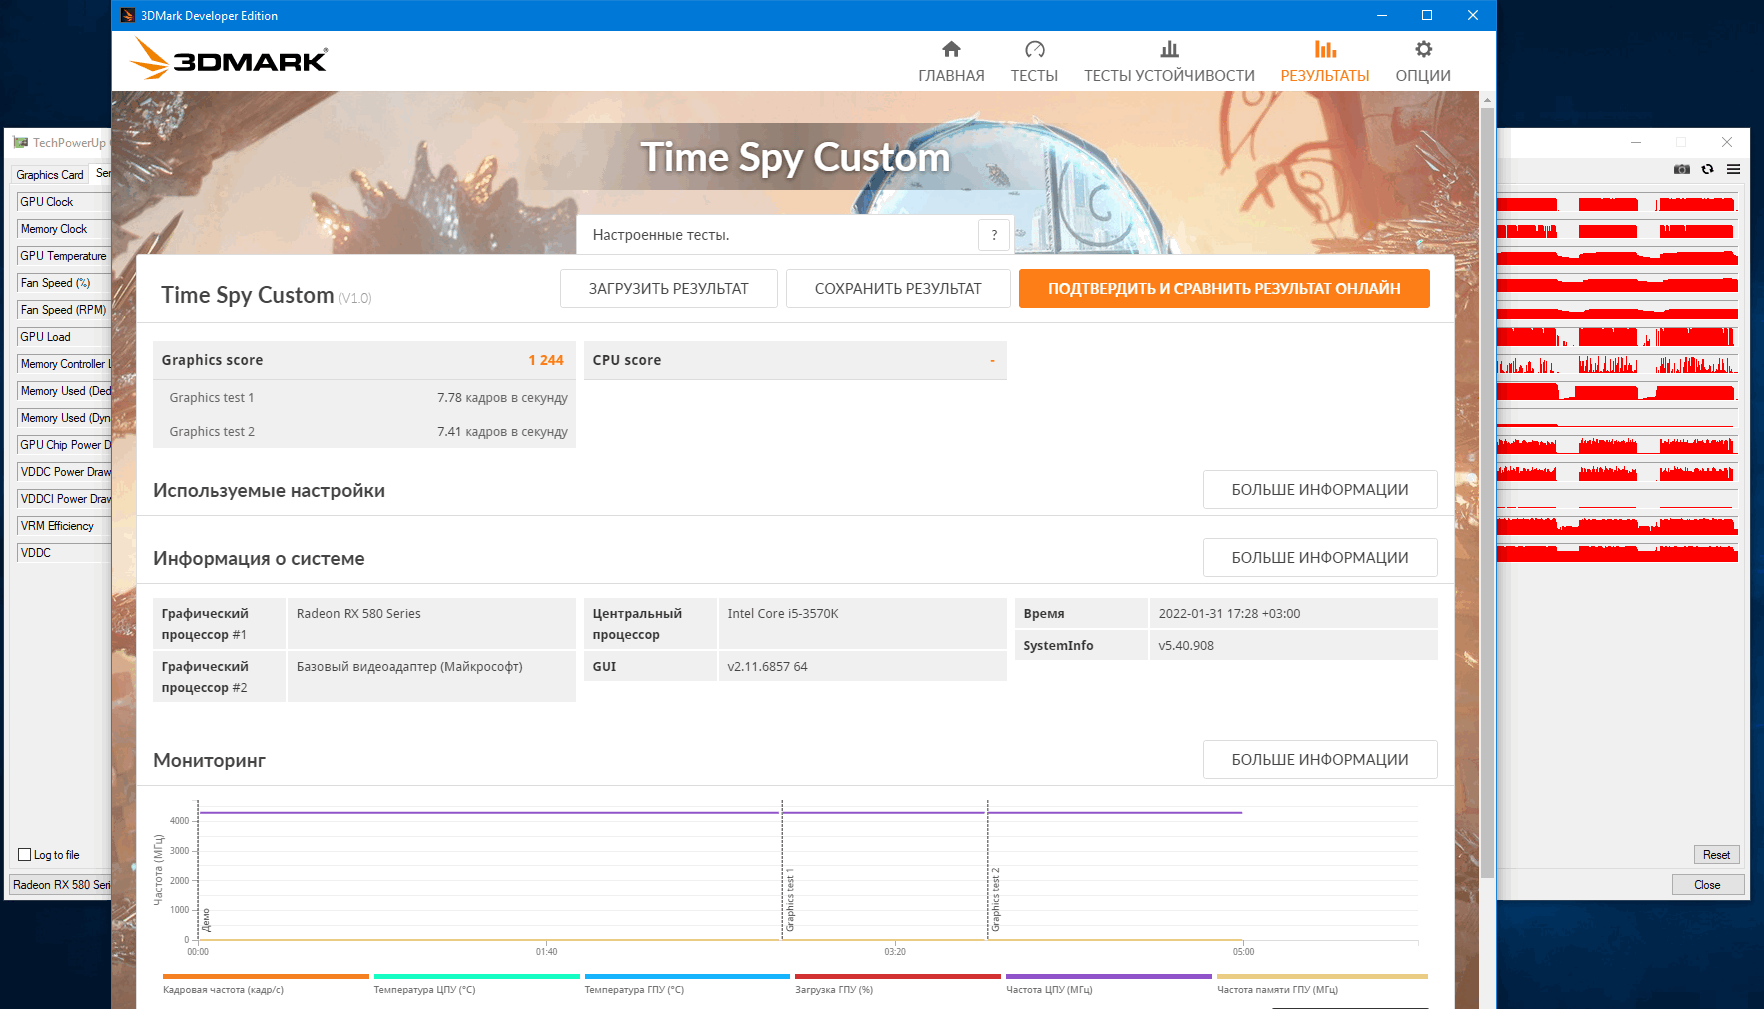The width and height of the screenshot is (1764, 1009).
Task: Minimize the 3DMark window
Action: click(x=1382, y=15)
